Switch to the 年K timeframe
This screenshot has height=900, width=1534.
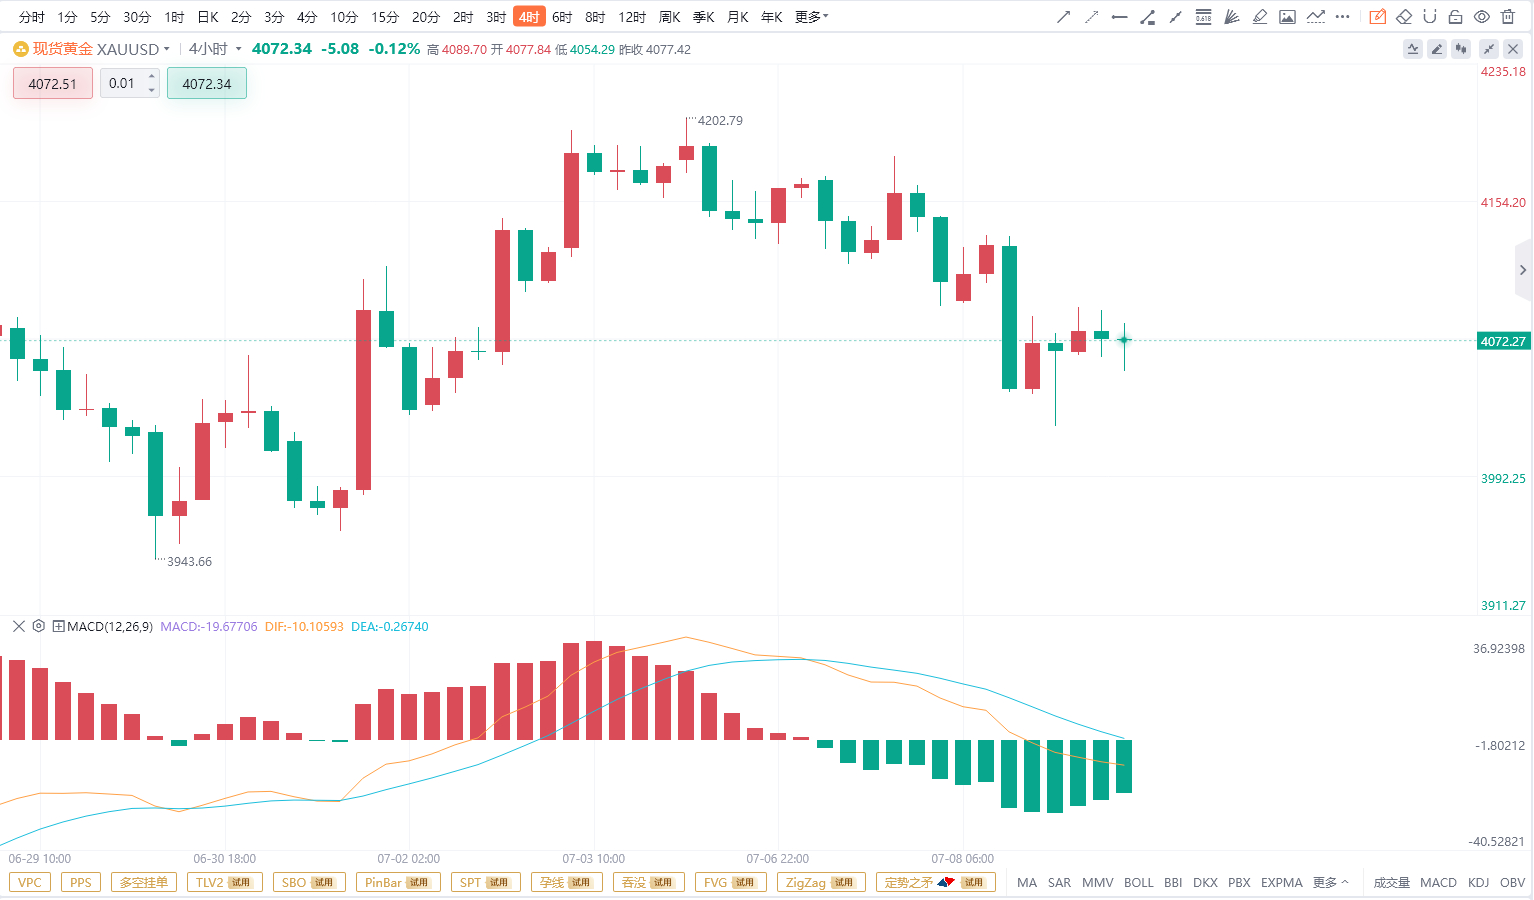point(771,17)
